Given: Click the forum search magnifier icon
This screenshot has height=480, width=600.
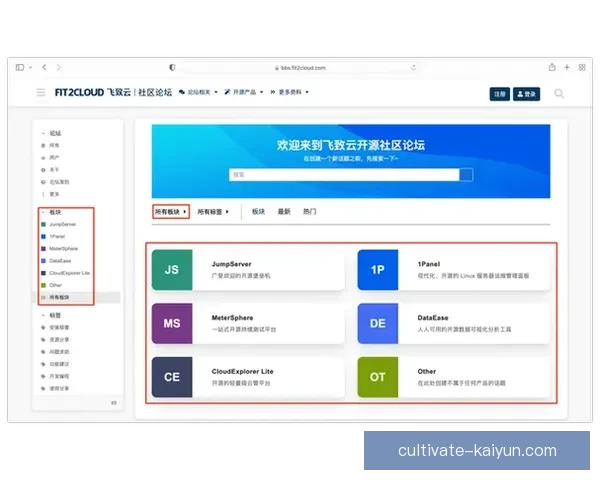Looking at the screenshot, I should 559,93.
